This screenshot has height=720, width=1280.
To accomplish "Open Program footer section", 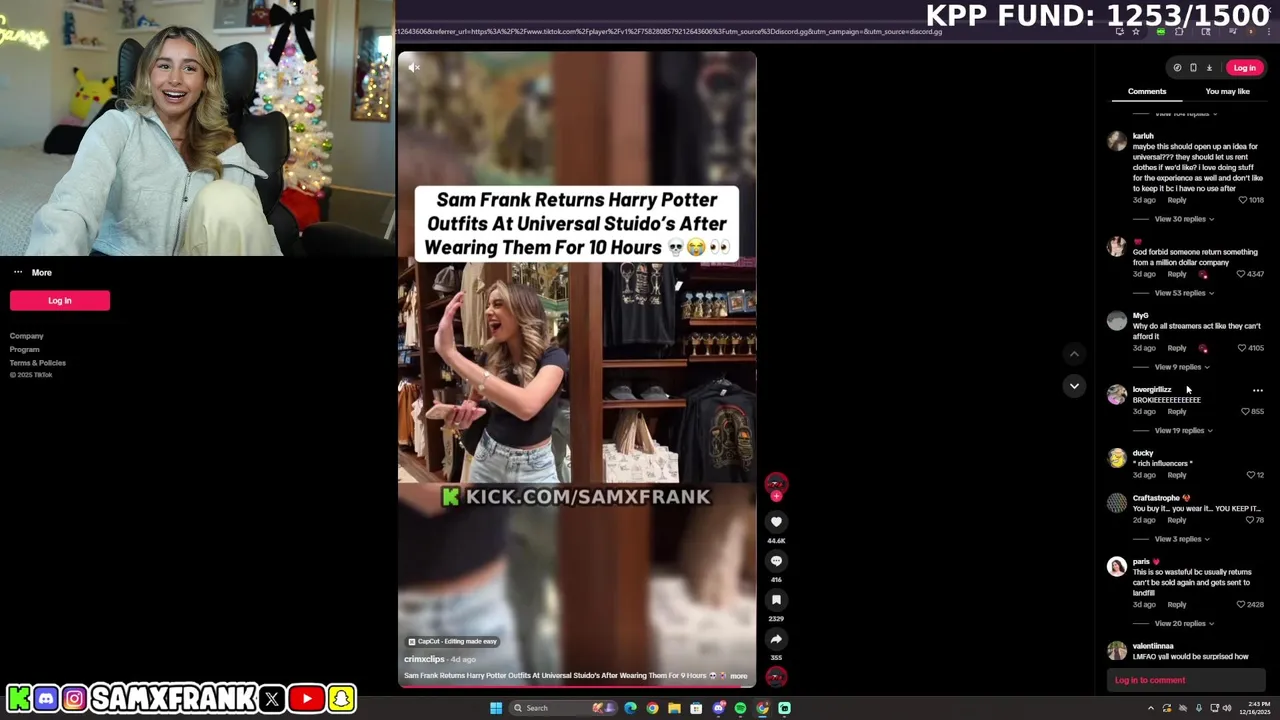I will 25,349.
